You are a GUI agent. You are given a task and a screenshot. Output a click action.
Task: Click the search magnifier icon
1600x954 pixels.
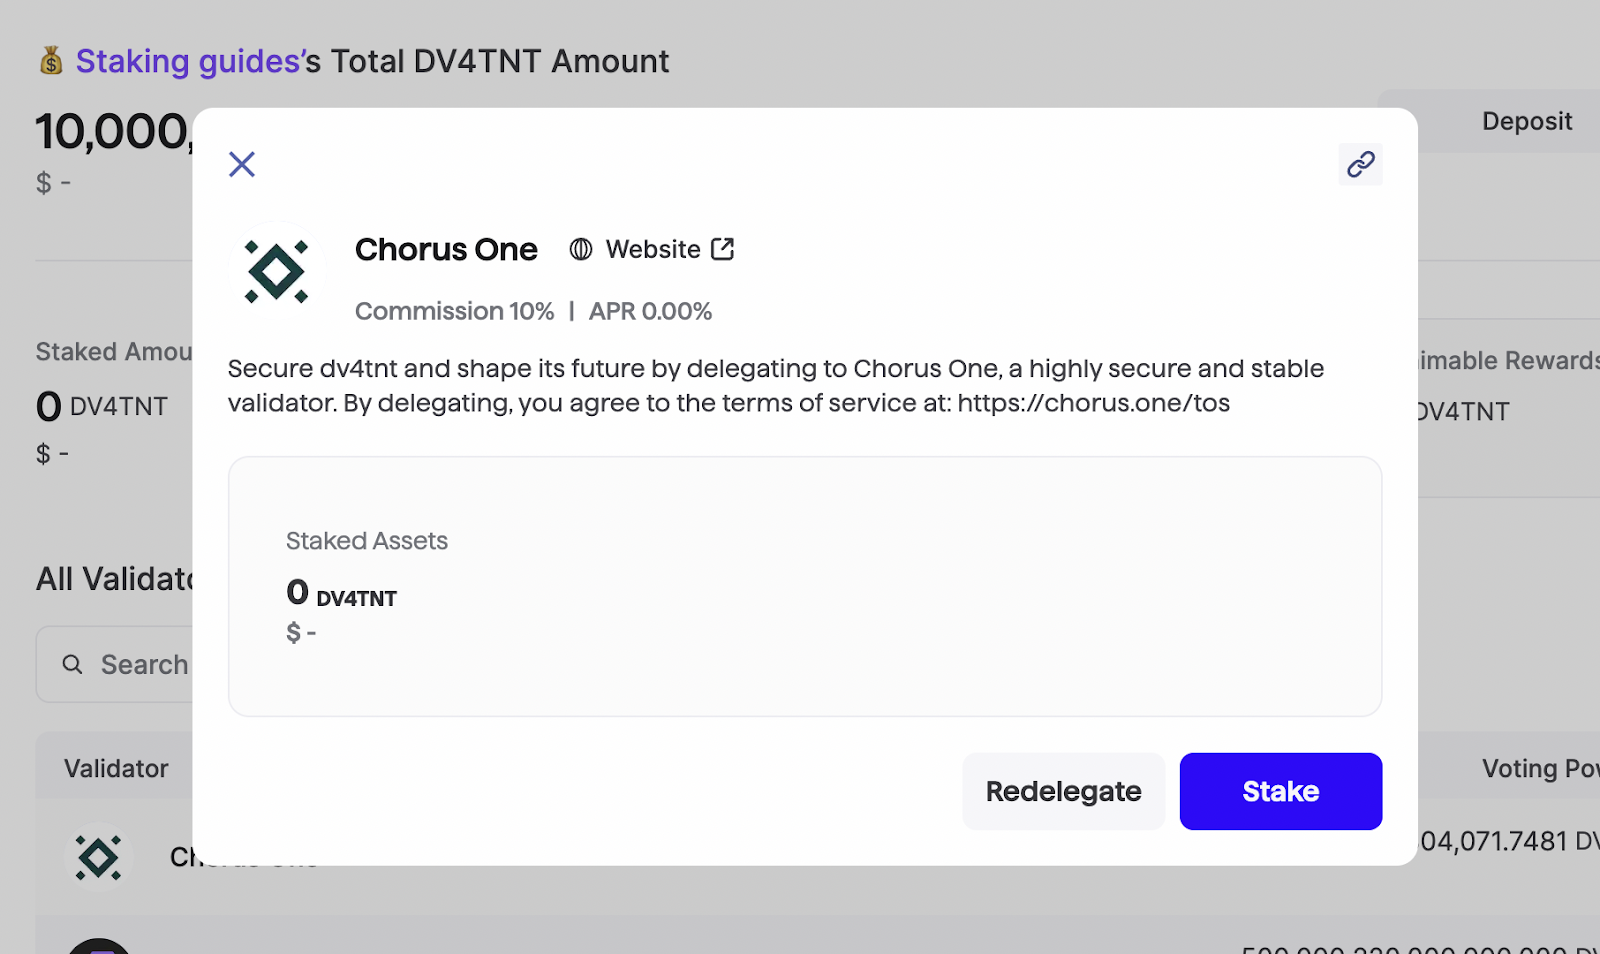[x=72, y=664]
